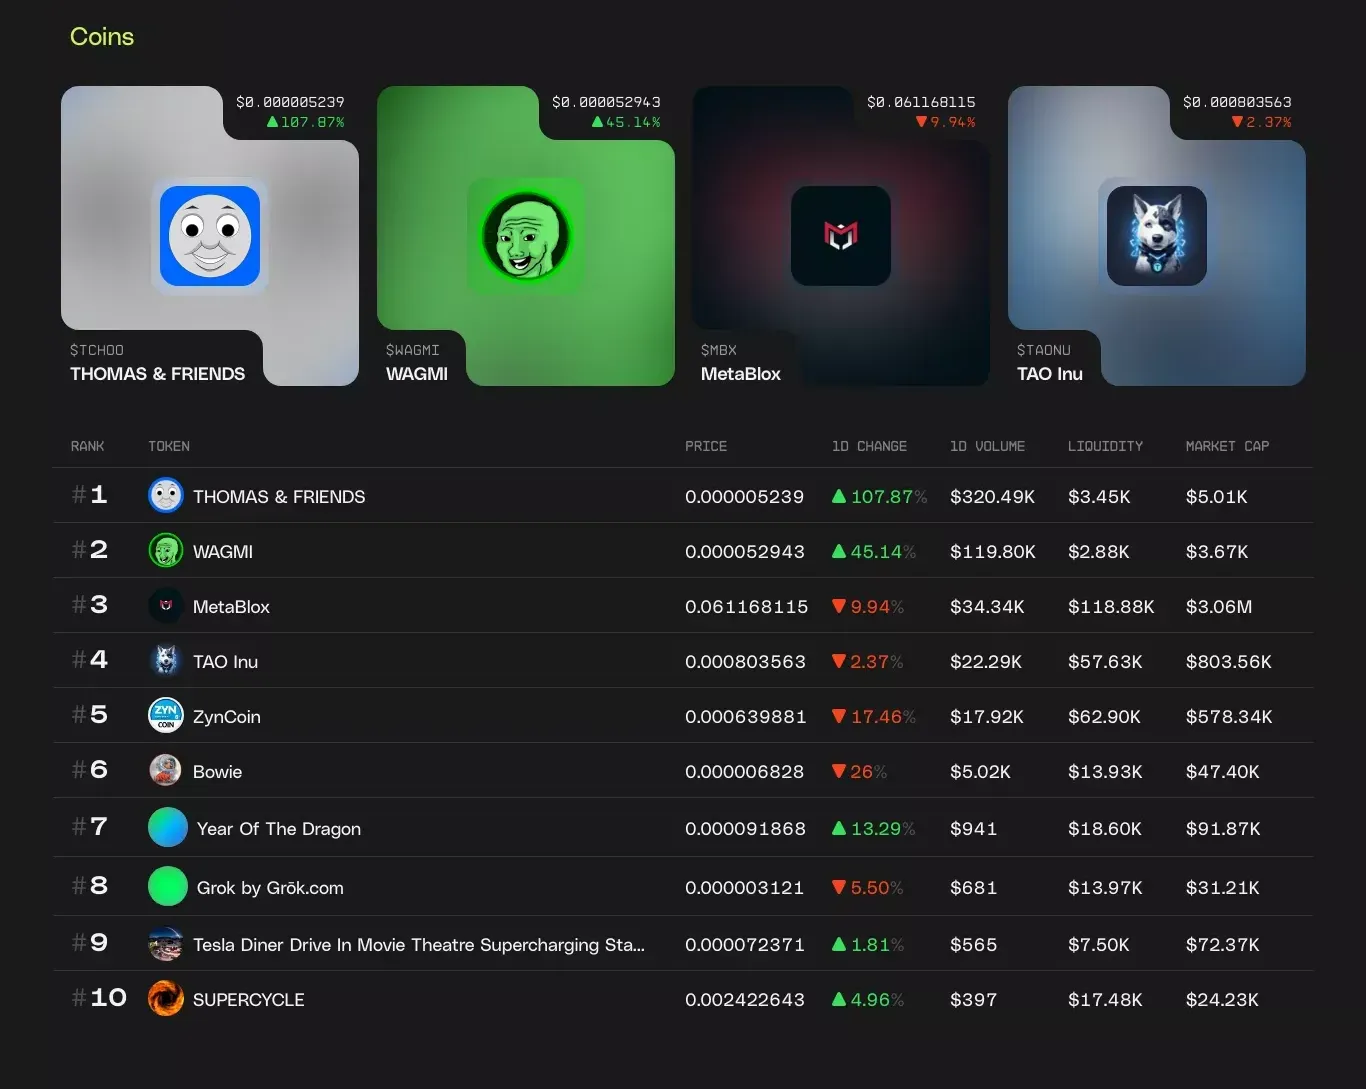Click the WAGMI row token icon
This screenshot has width=1366, height=1089.
166,550
